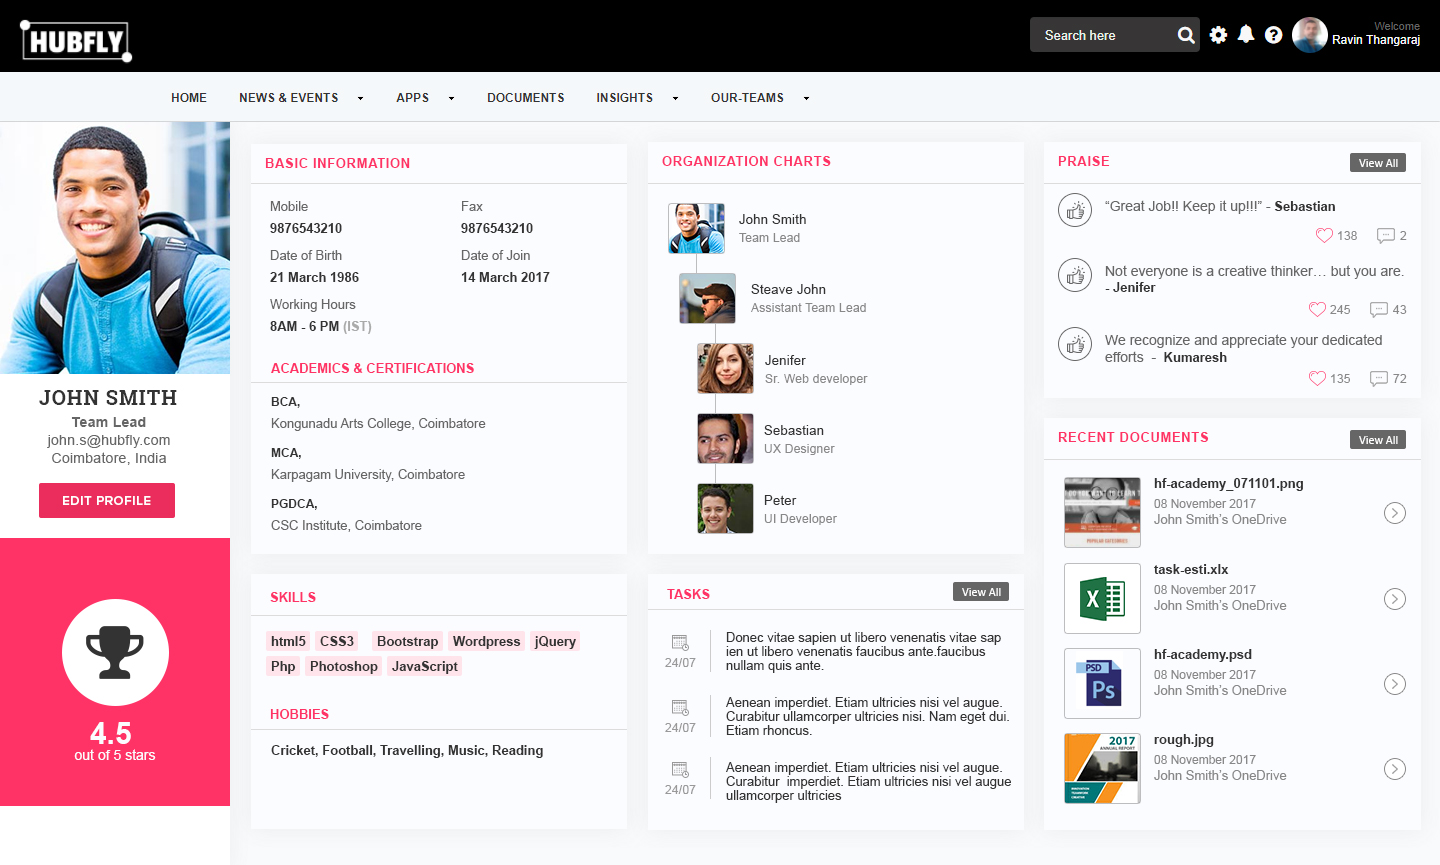
Task: Click Ravin Thangaraj's avatar
Action: [x=1310, y=35]
